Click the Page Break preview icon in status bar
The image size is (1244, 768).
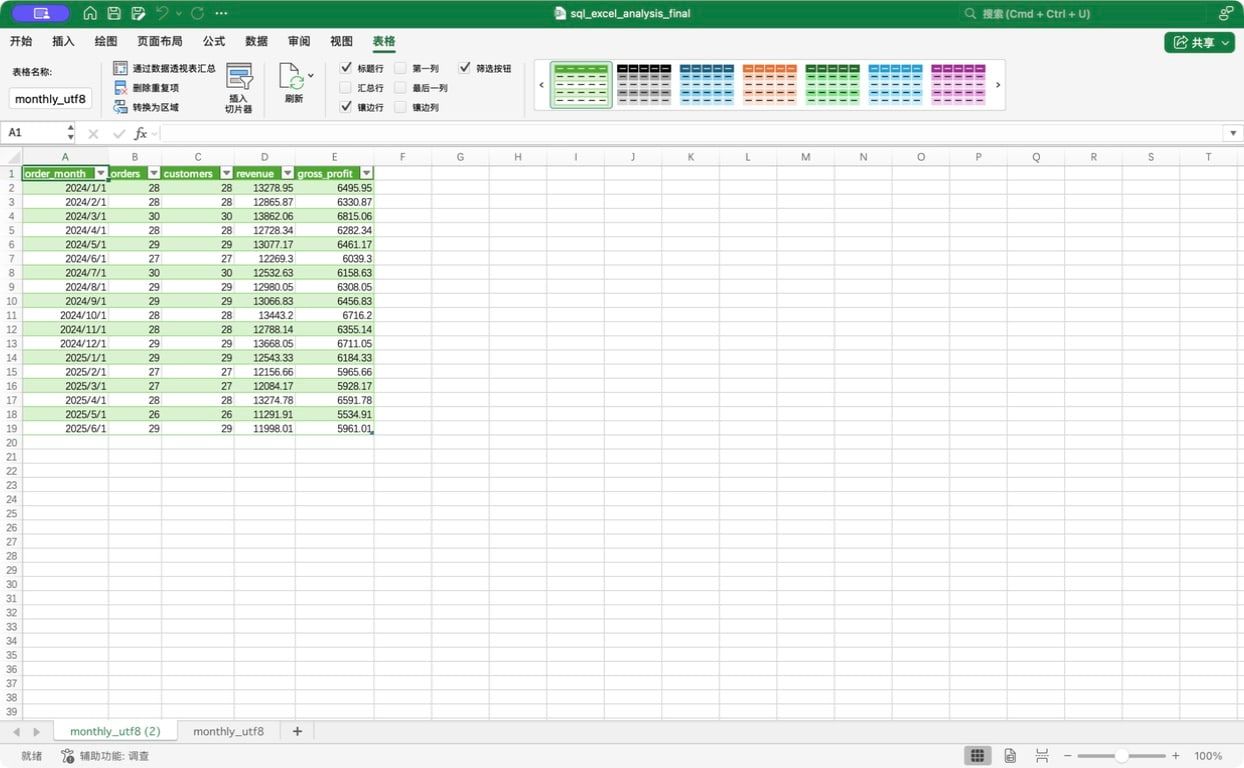pos(1042,756)
